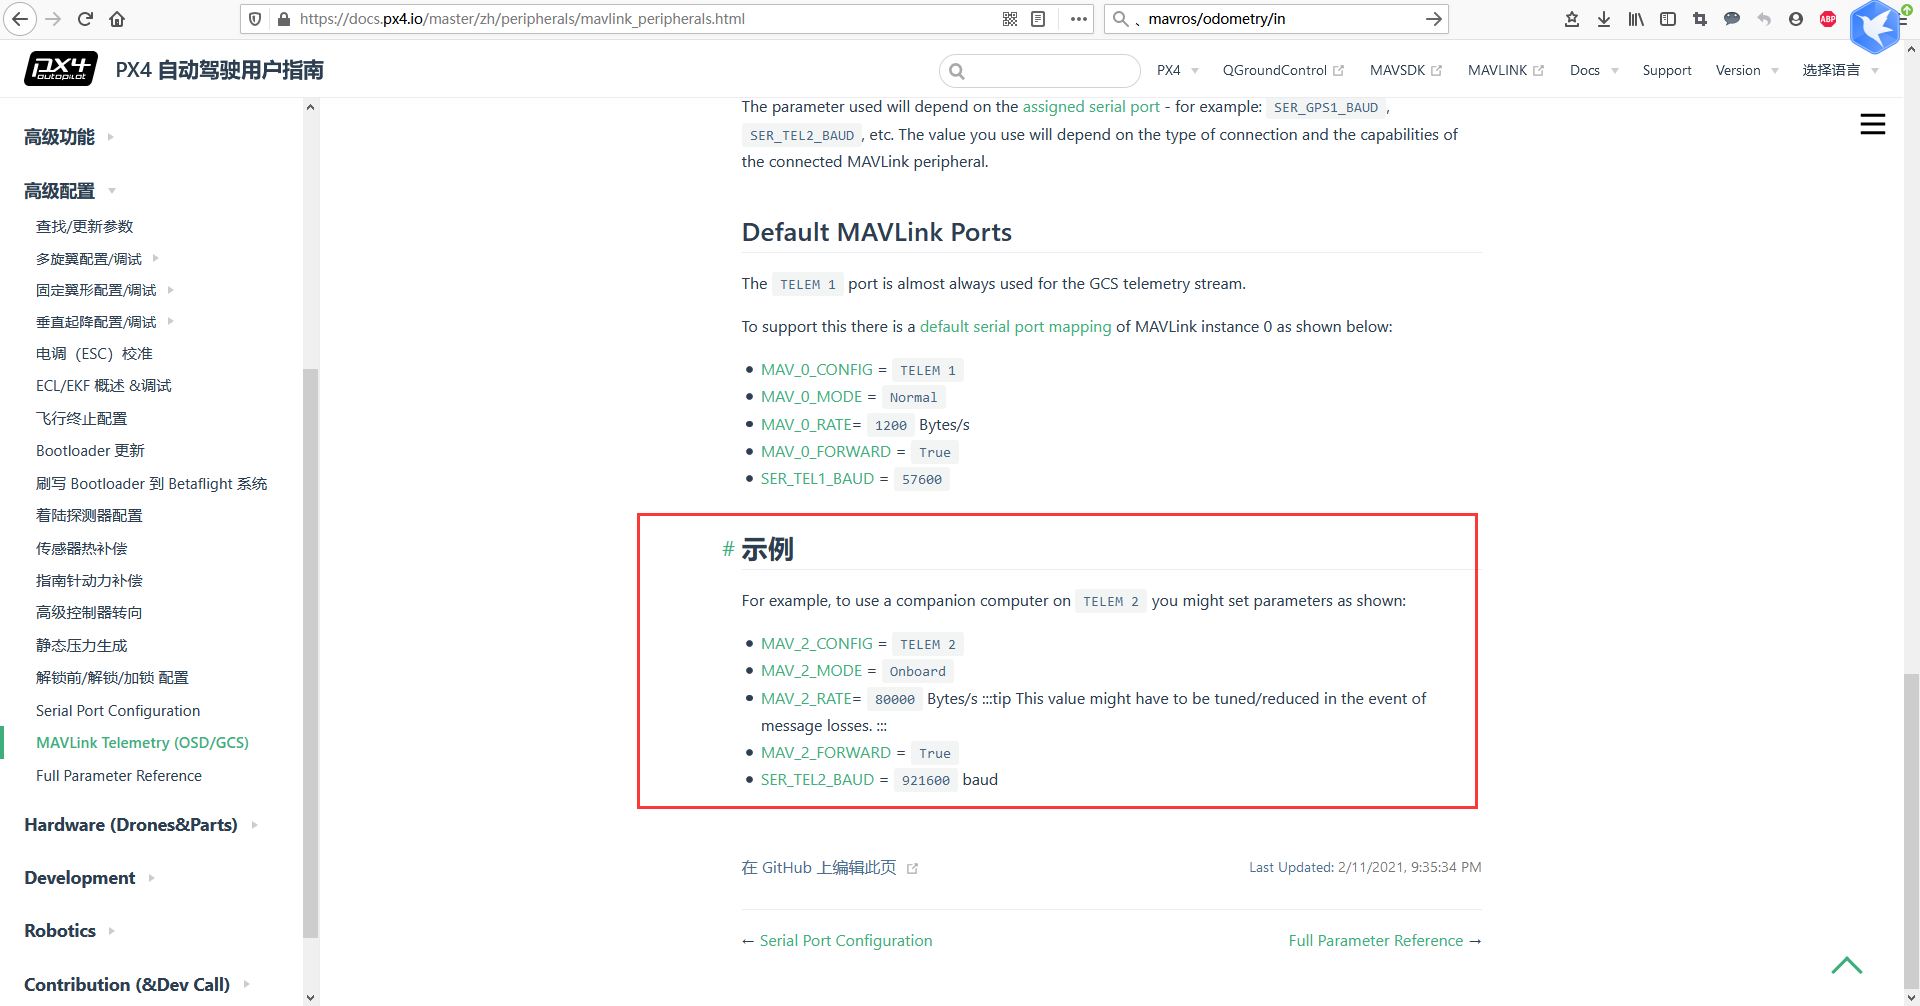The image size is (1920, 1006).
Task: Click the back-to-top arrow icon
Action: (x=1846, y=965)
